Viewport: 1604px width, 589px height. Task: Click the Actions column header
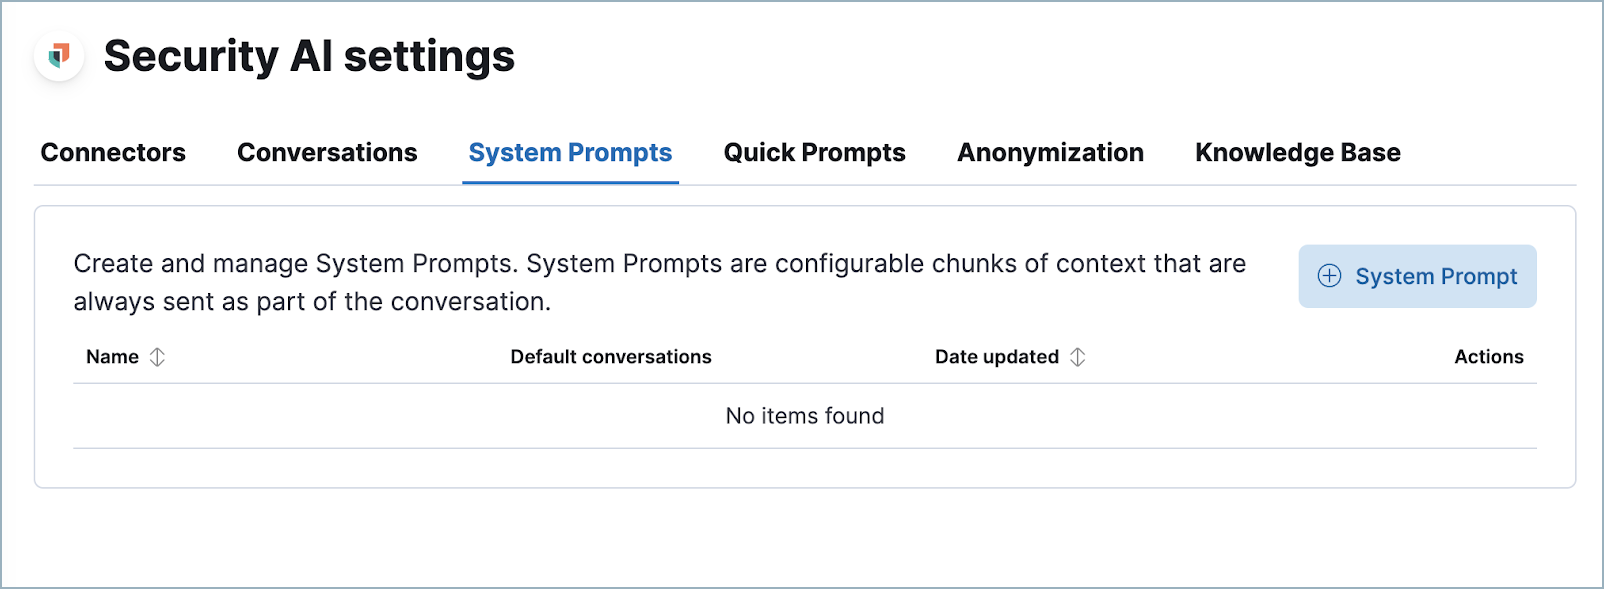coord(1489,356)
